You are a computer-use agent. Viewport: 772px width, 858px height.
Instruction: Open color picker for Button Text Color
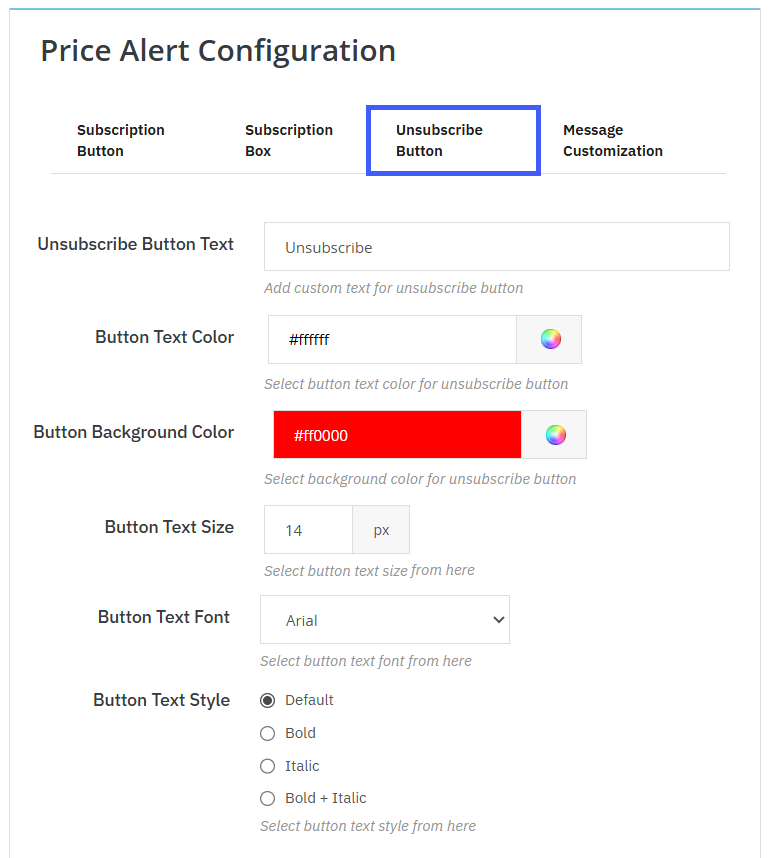(550, 340)
